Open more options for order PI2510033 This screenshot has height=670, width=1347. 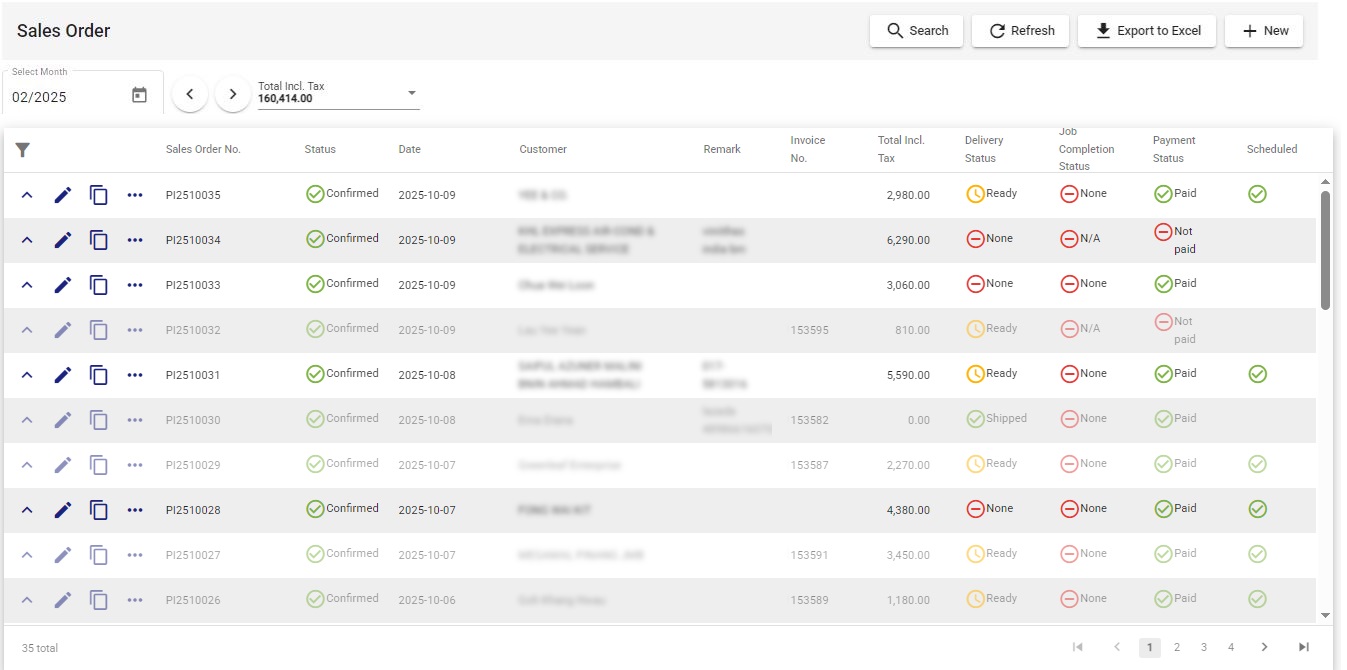coord(135,285)
